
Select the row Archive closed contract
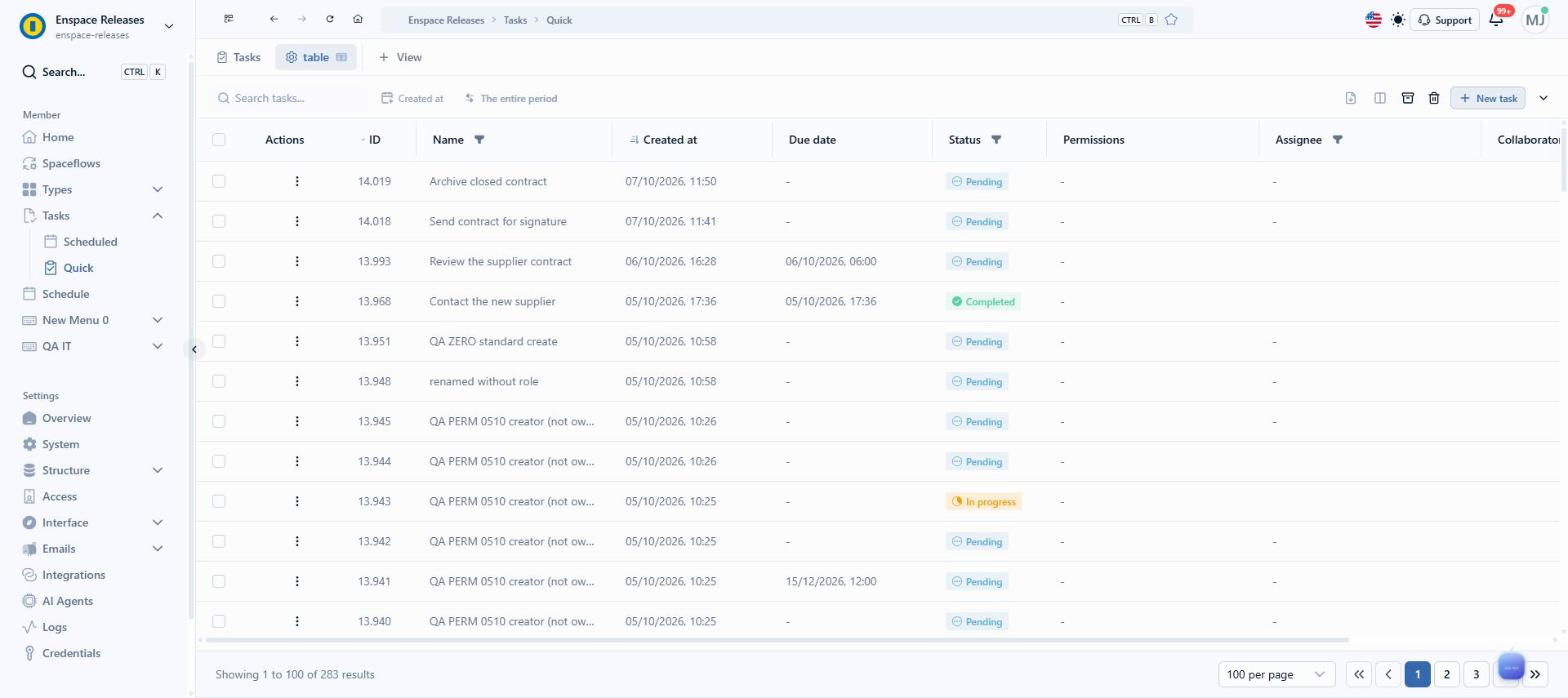[219, 181]
